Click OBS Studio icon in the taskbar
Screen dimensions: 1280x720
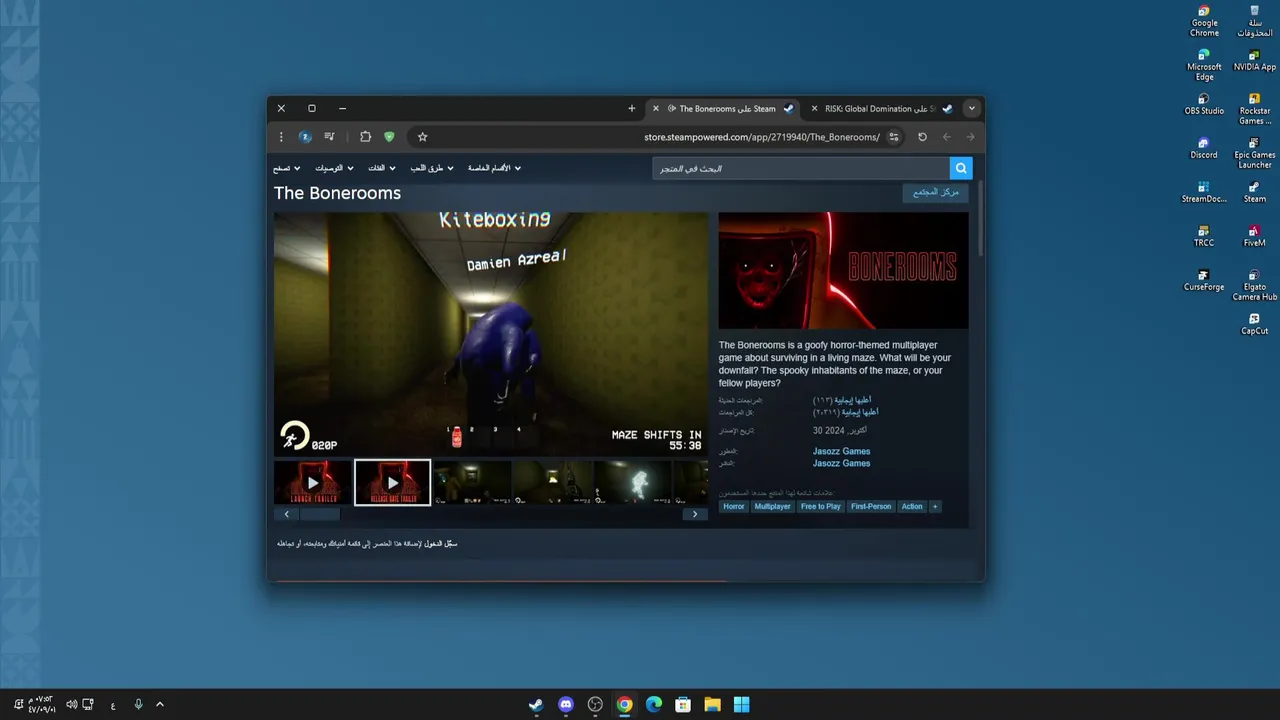595,704
